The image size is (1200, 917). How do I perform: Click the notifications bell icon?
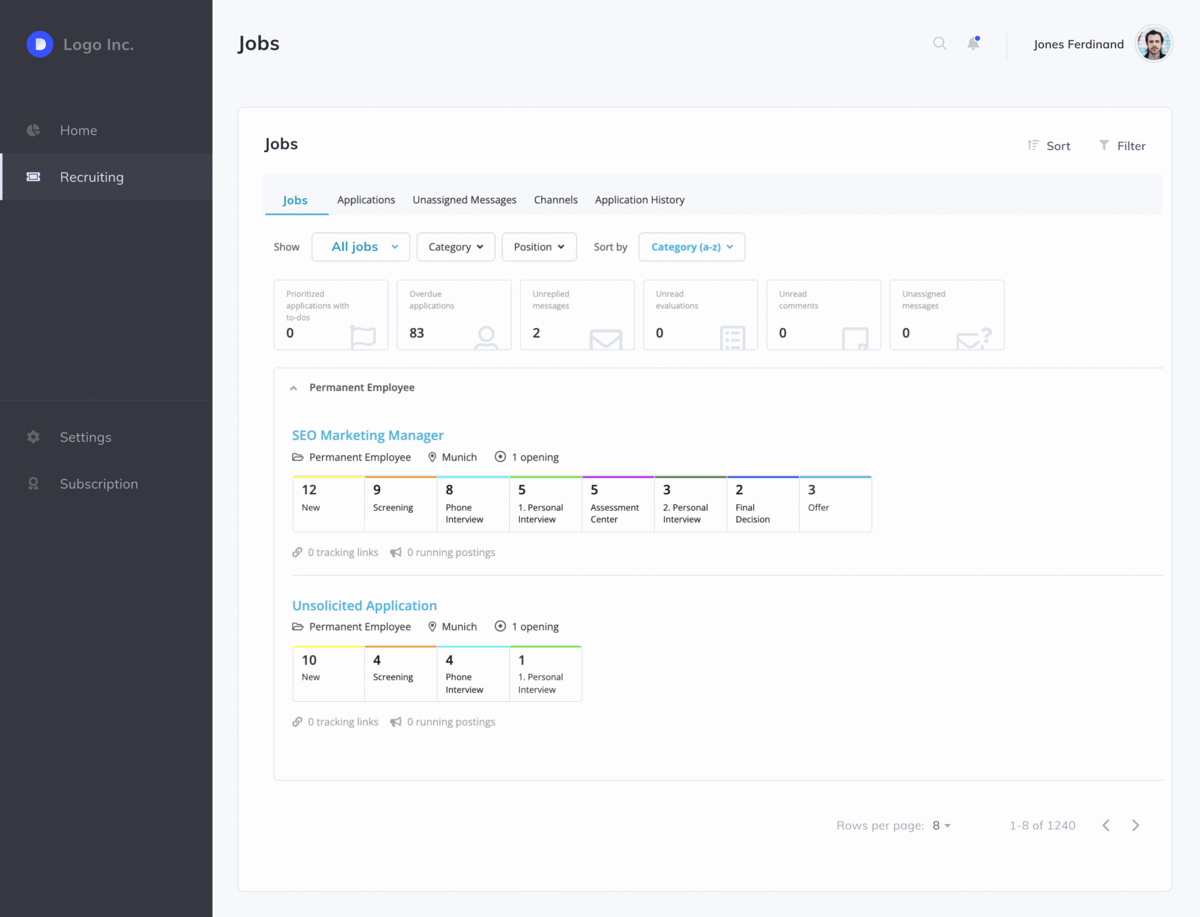click(972, 44)
